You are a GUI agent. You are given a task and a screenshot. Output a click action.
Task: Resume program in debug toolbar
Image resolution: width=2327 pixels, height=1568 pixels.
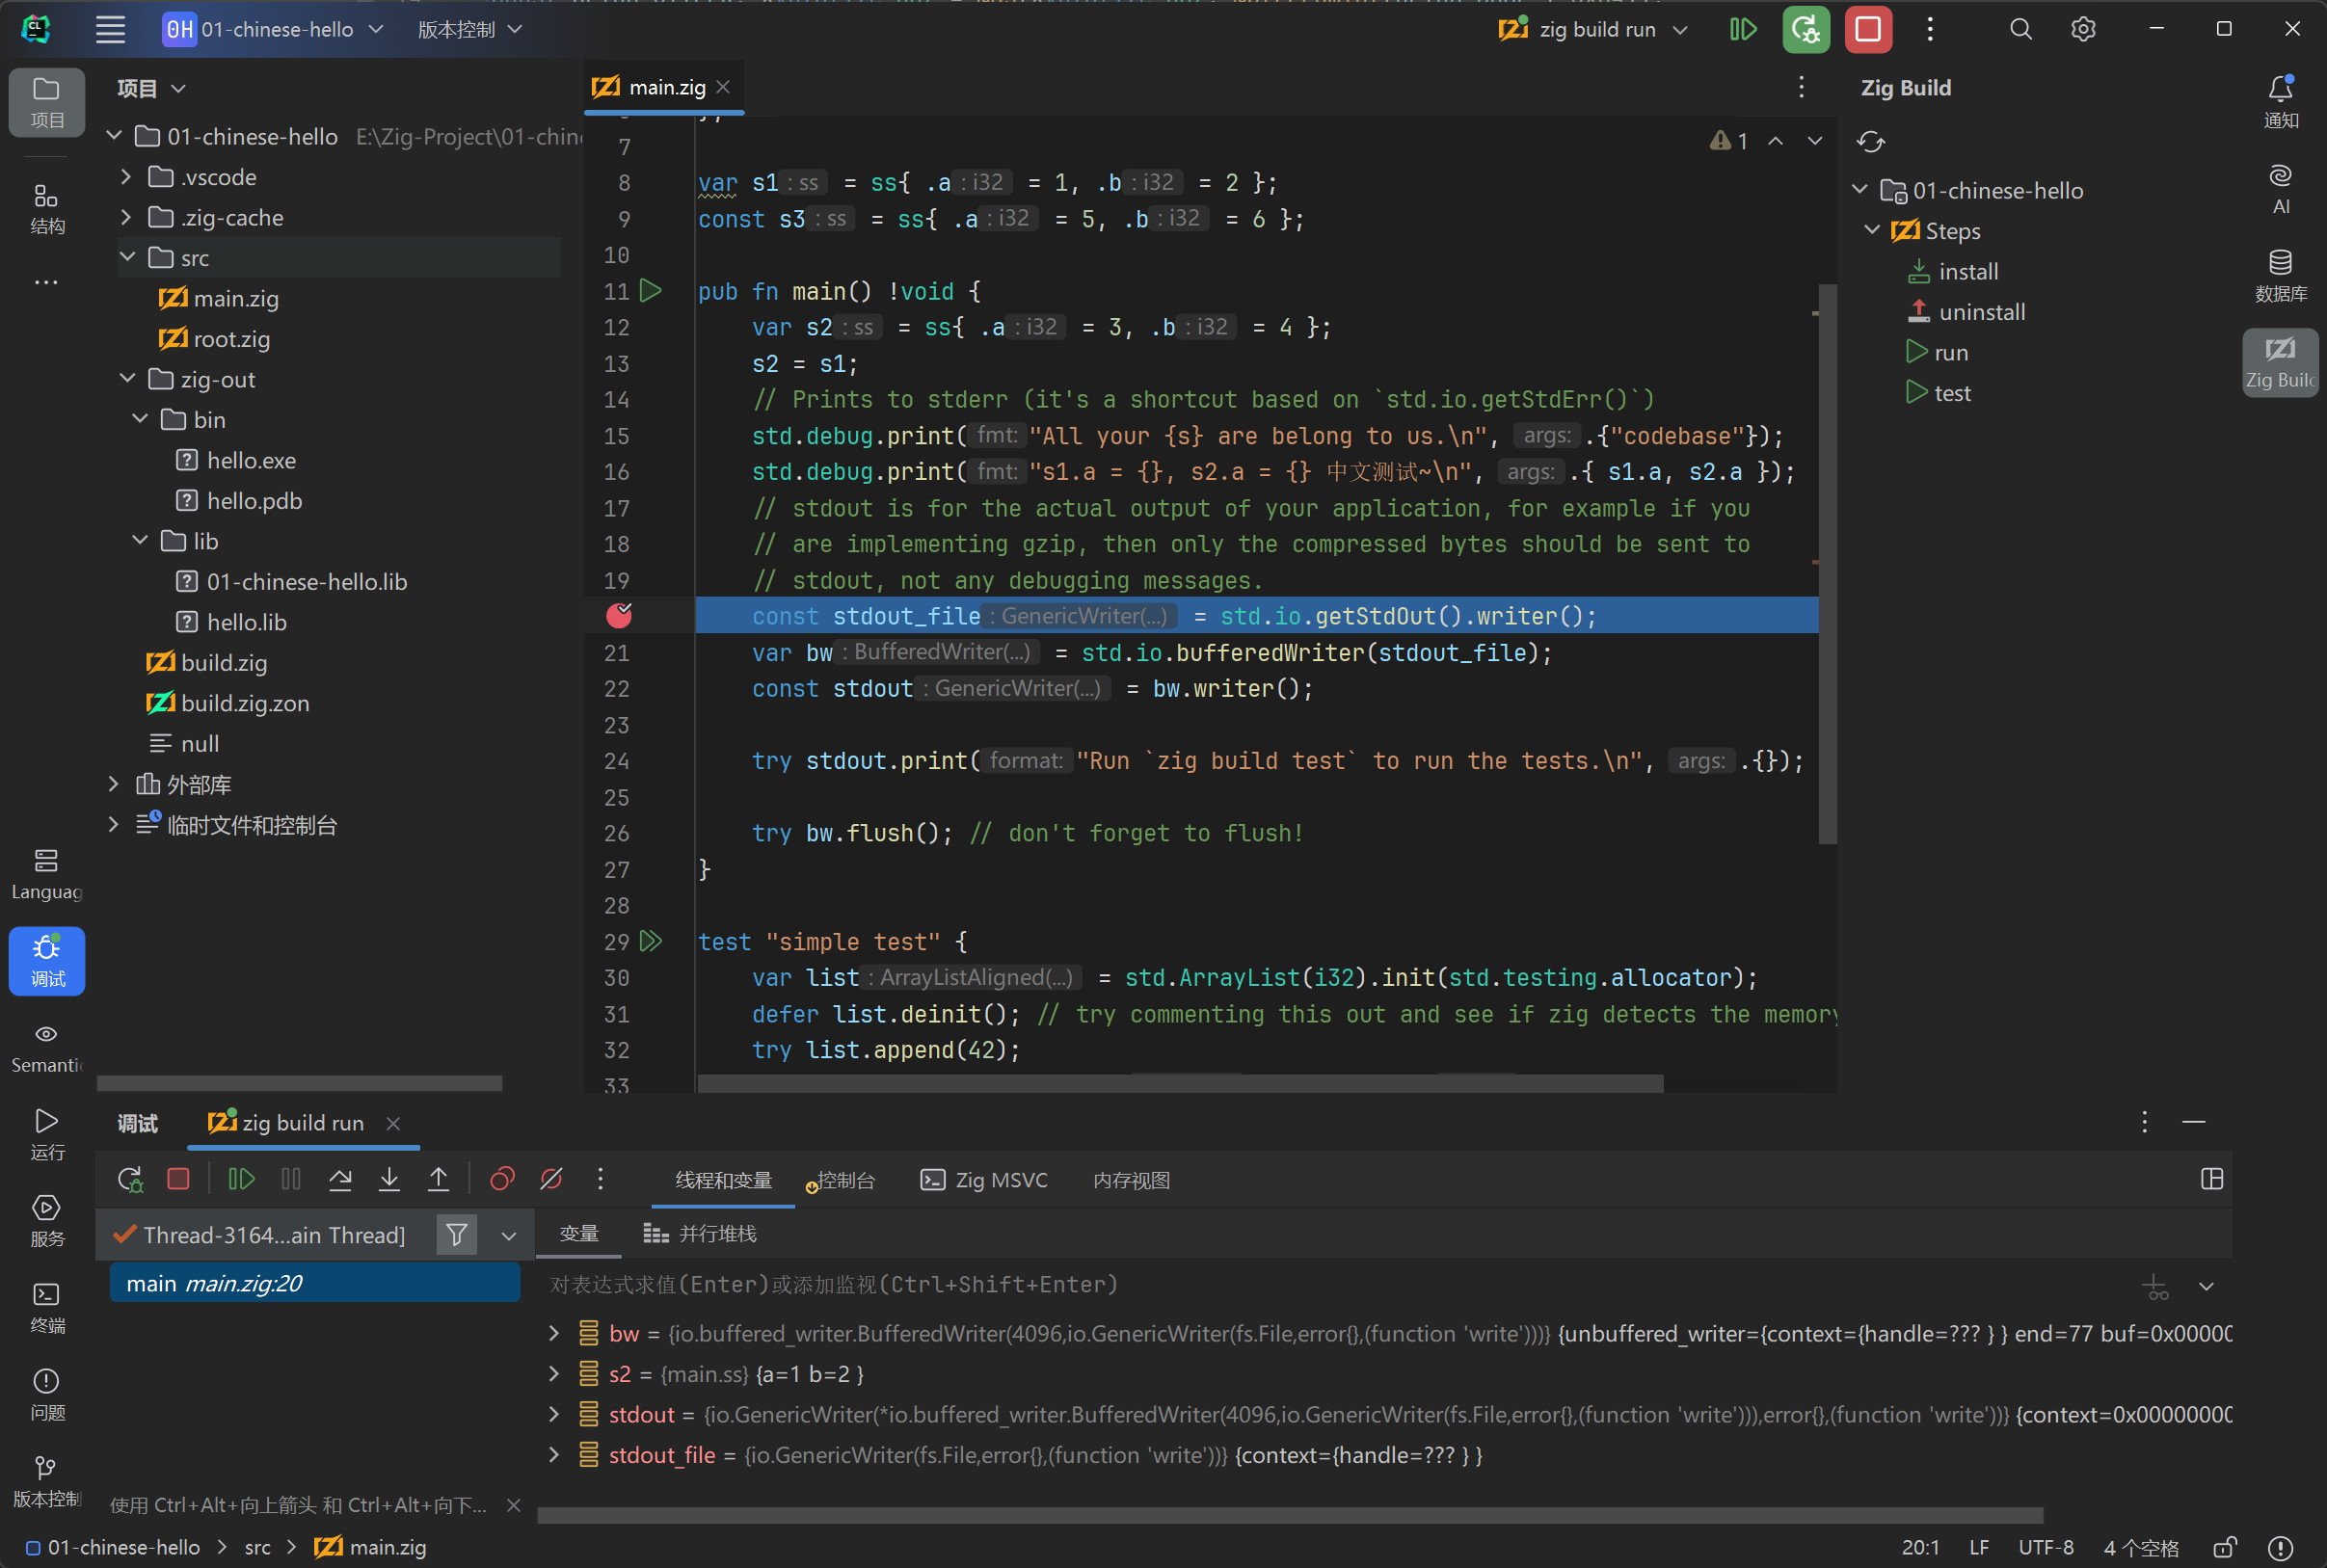(x=241, y=1180)
